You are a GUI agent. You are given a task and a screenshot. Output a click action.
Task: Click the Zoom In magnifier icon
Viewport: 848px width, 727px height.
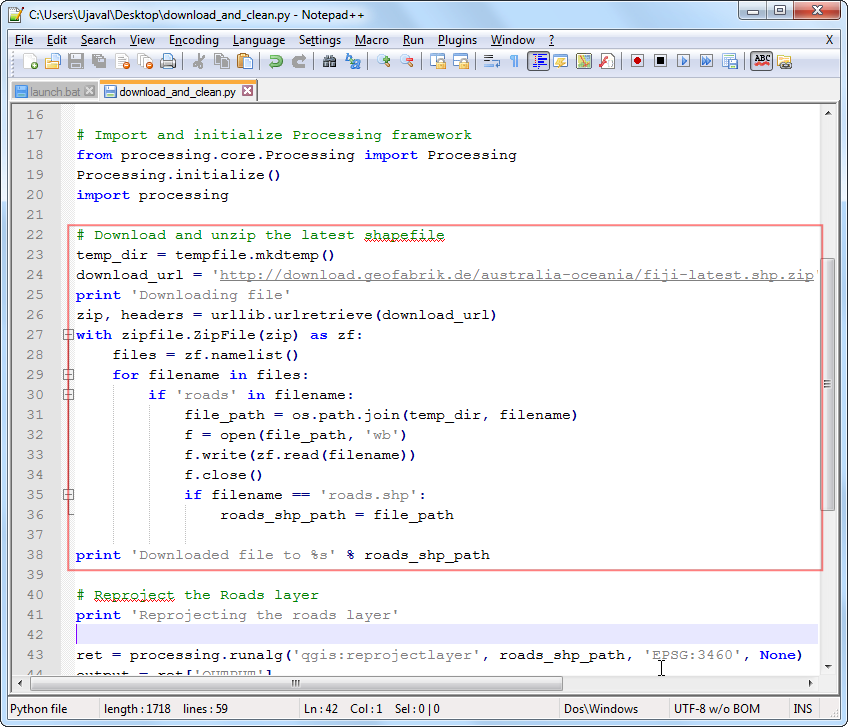pos(384,61)
